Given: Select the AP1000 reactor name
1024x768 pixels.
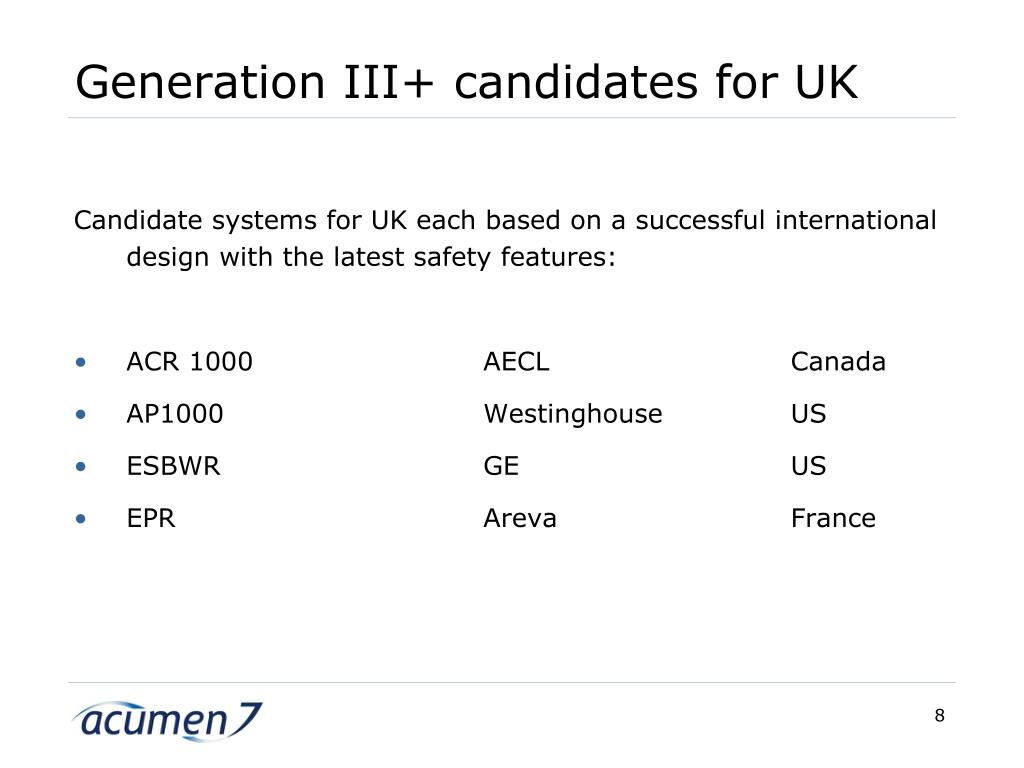Looking at the screenshot, I should coord(175,413).
